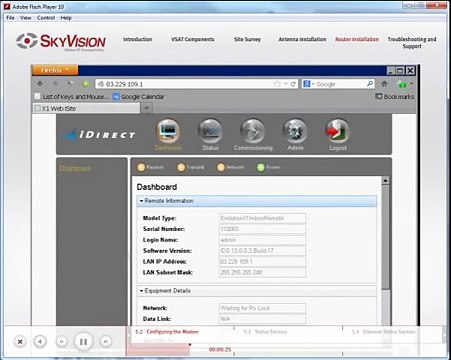
Task: Skip to the next section
Action: tap(106, 341)
